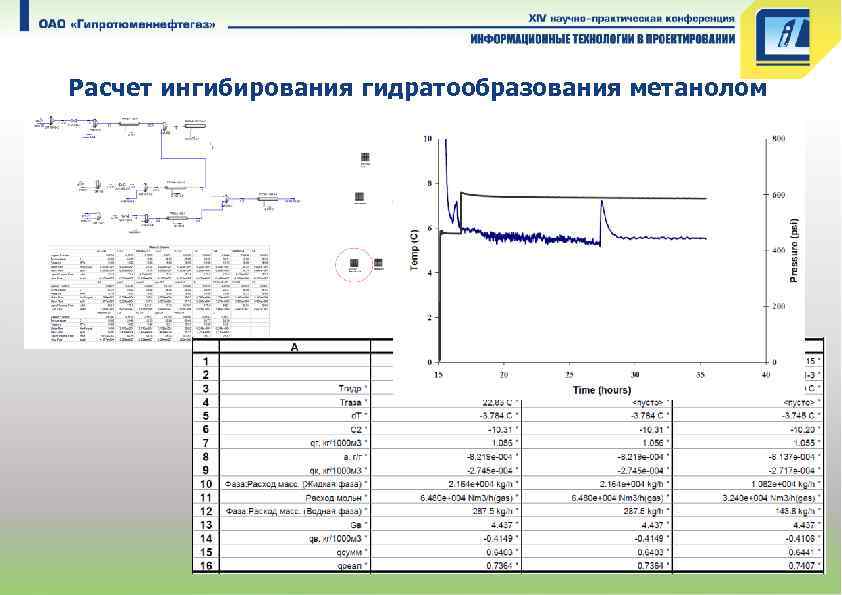Click the slide title 'Расчет ингибирования гидратообразования метанолом'
This screenshot has height=595, width=842.
(x=418, y=88)
